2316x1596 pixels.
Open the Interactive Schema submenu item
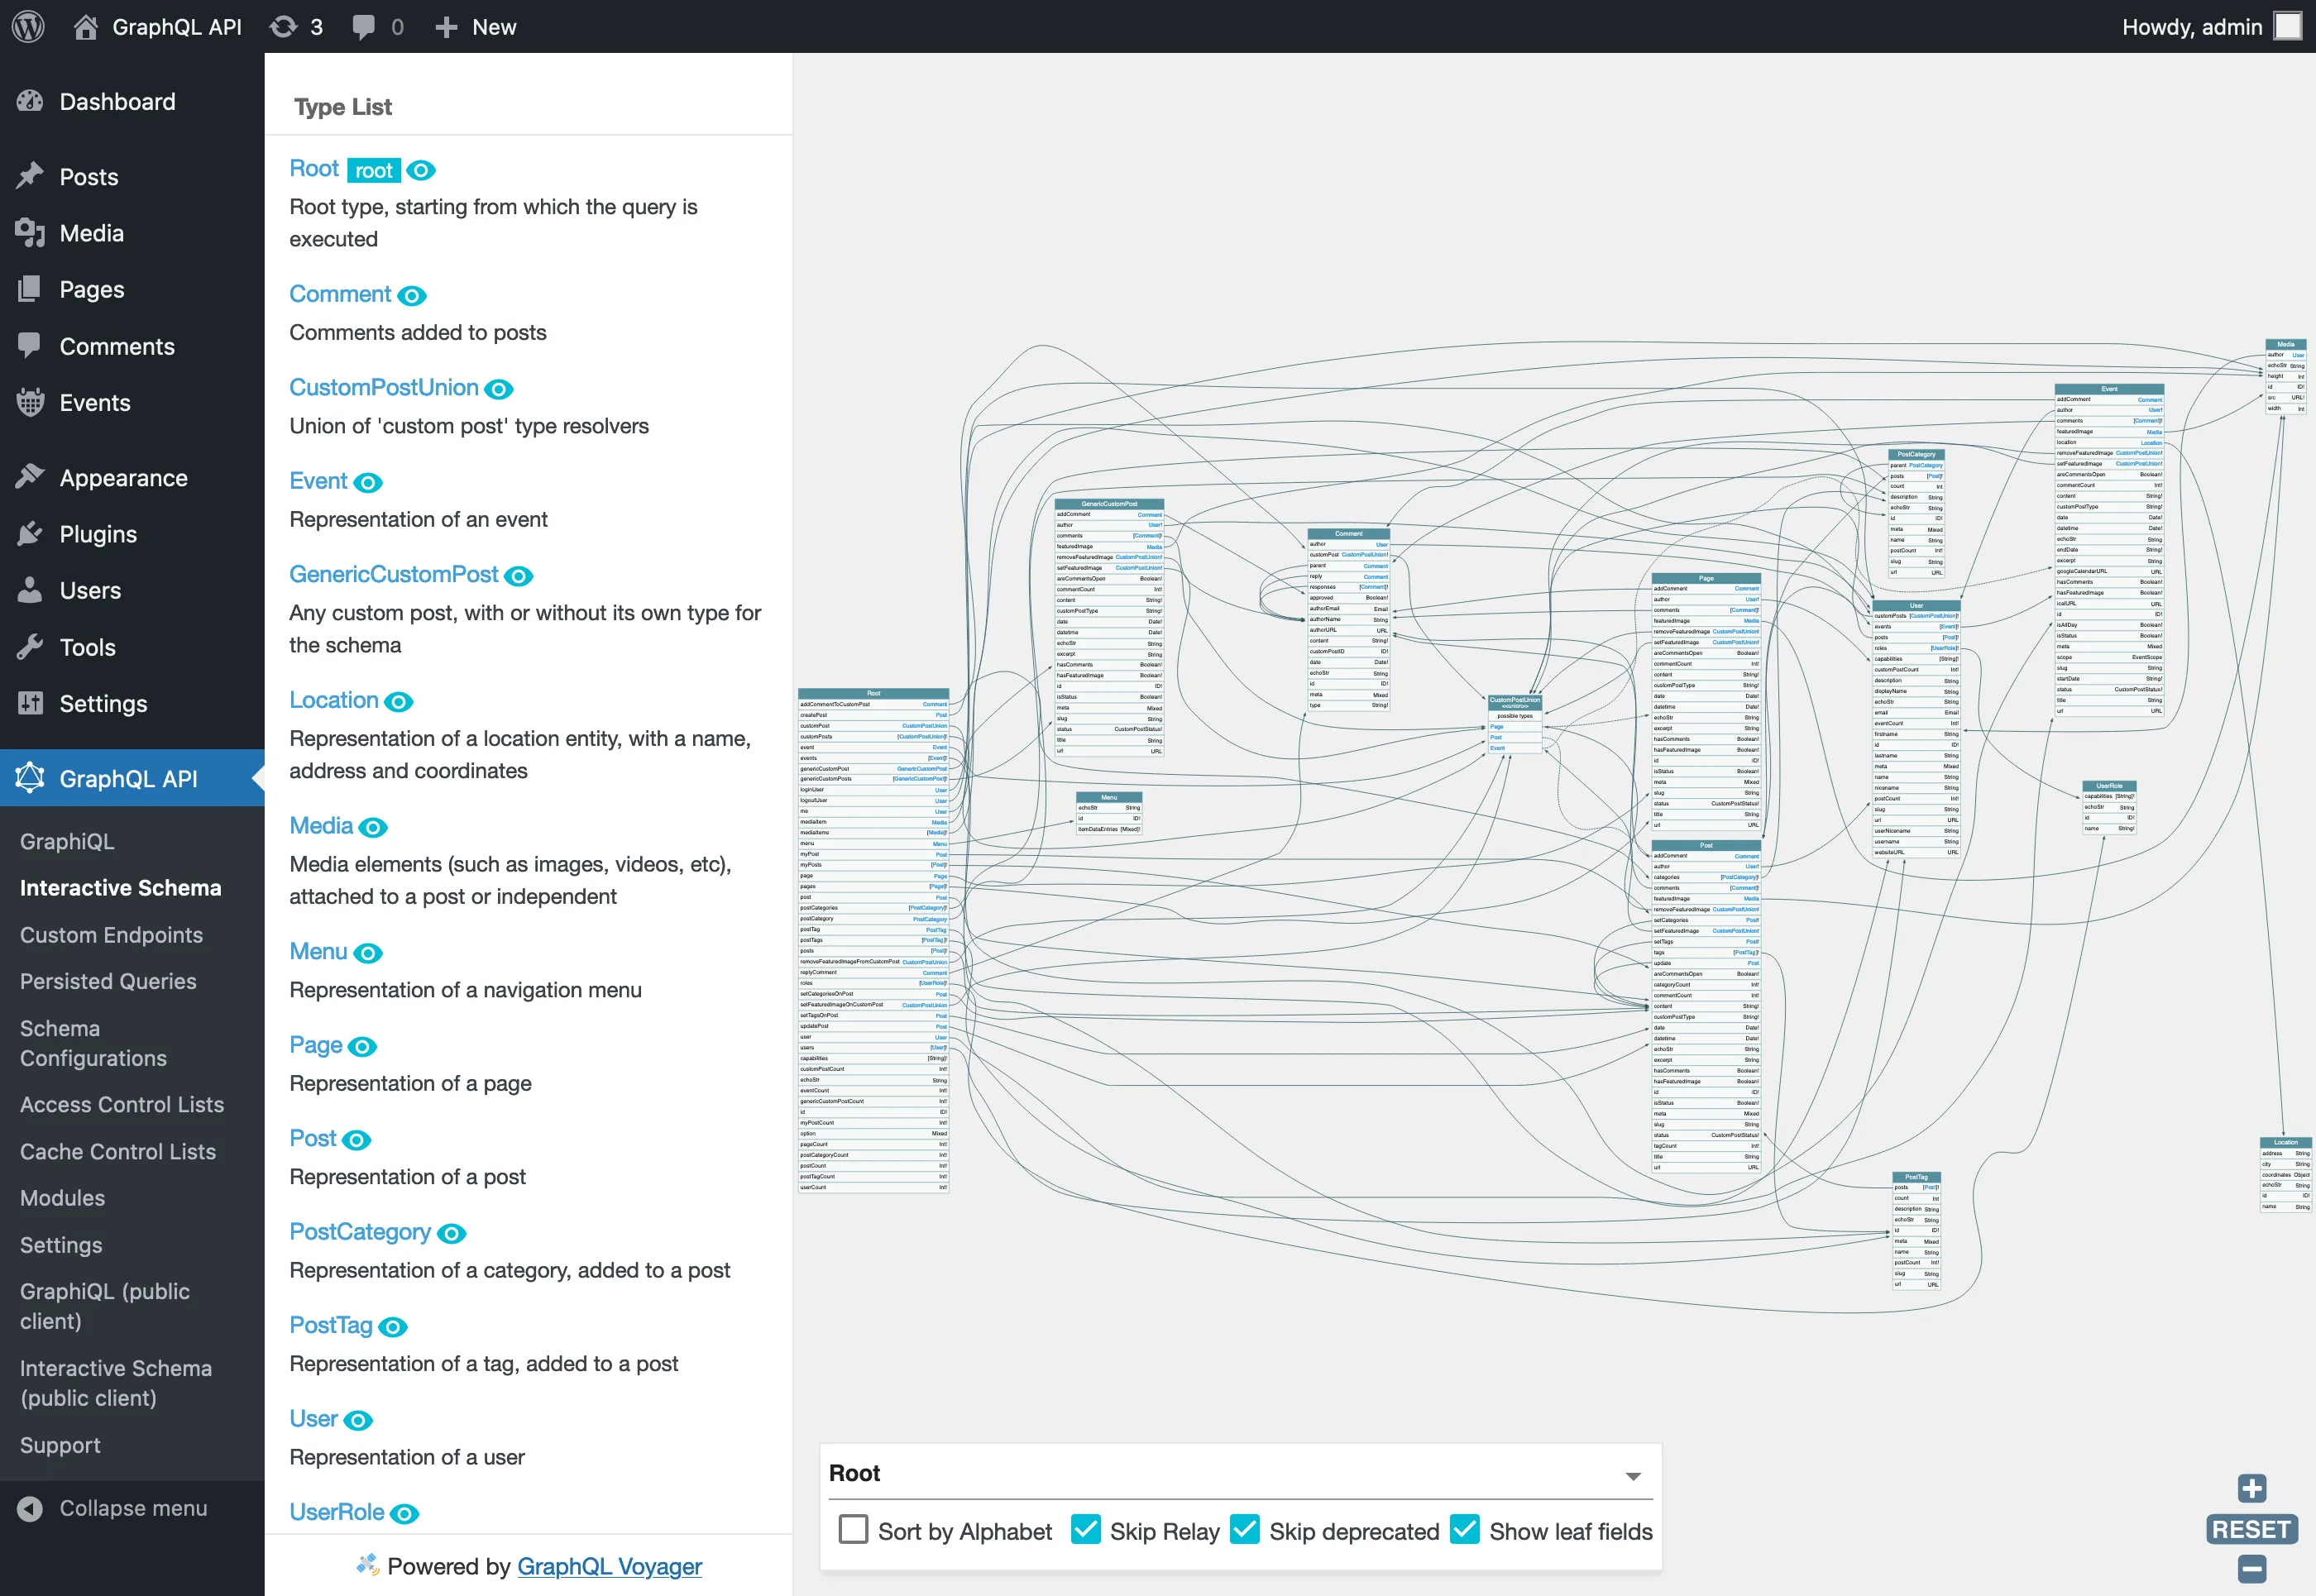(x=120, y=888)
